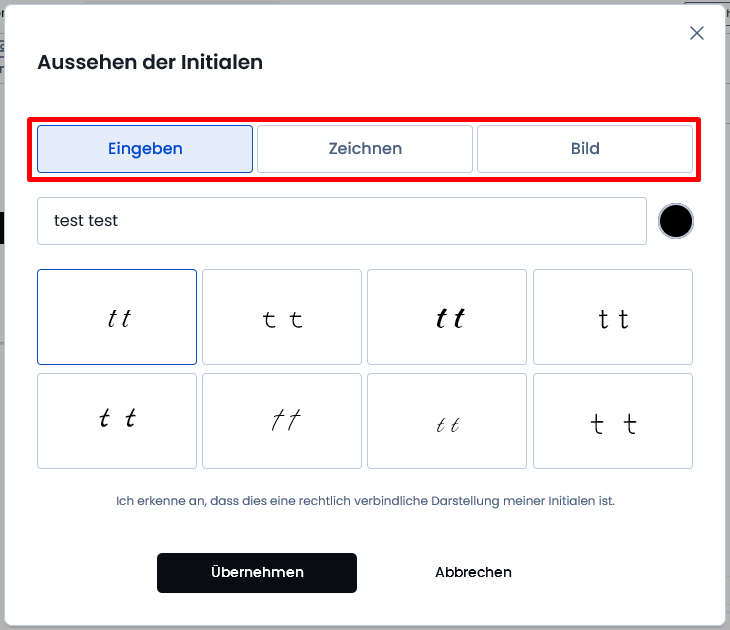Select the thin slanted handwriting initials style
This screenshot has width=730, height=630.
pyautogui.click(x=282, y=421)
